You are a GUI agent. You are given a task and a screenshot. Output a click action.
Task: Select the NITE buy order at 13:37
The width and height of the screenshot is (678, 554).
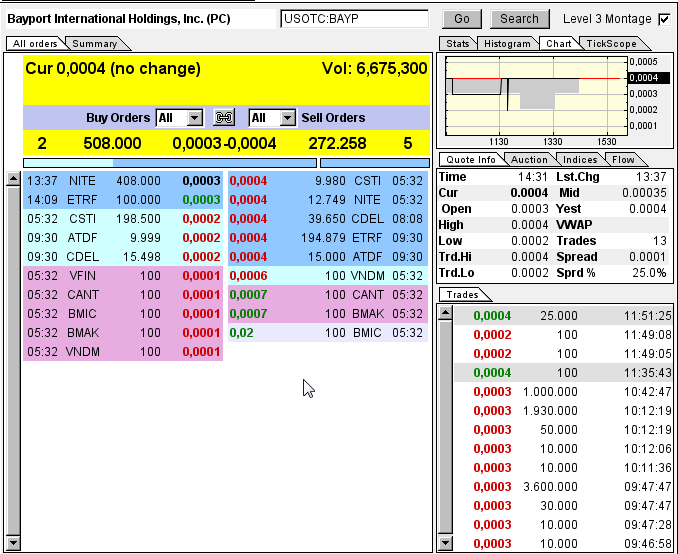click(x=123, y=181)
